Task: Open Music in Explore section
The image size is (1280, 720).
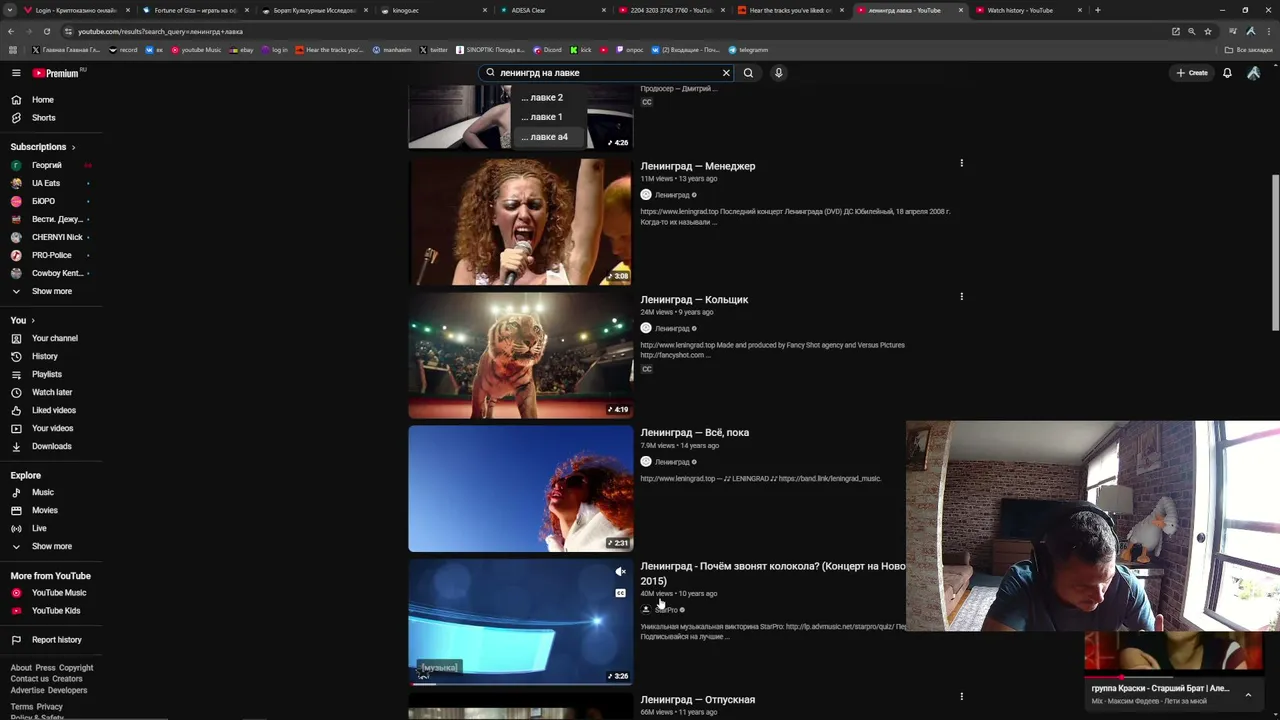Action: click(x=43, y=492)
